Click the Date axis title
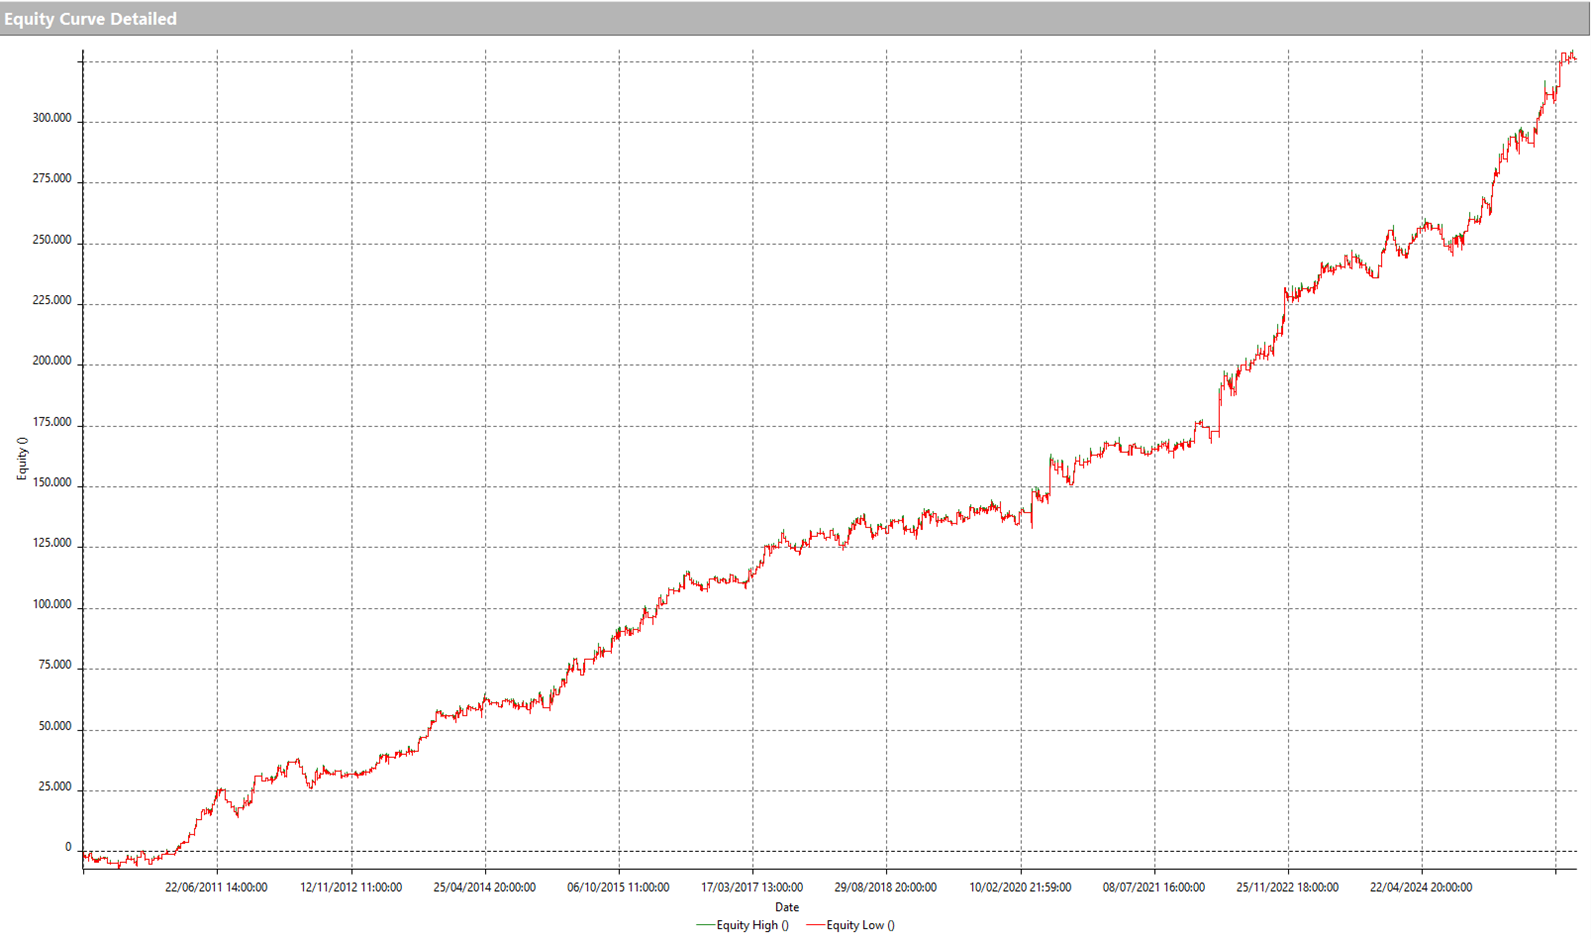The image size is (1591, 939). coord(786,907)
